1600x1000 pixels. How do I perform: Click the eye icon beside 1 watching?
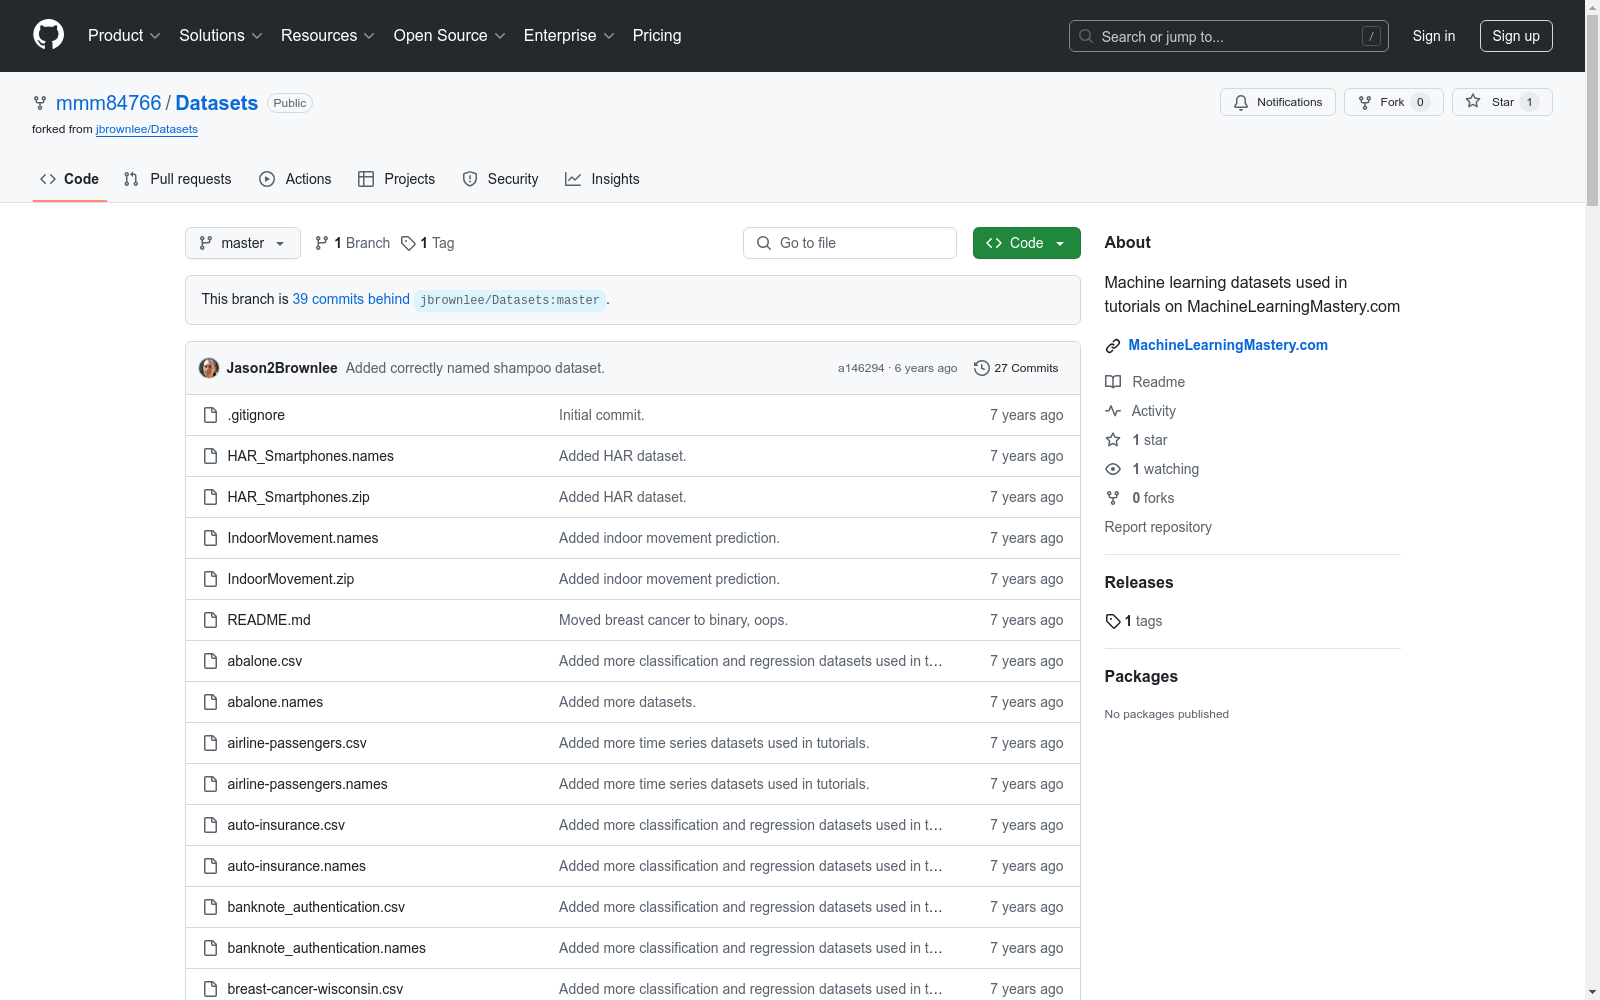1113,469
